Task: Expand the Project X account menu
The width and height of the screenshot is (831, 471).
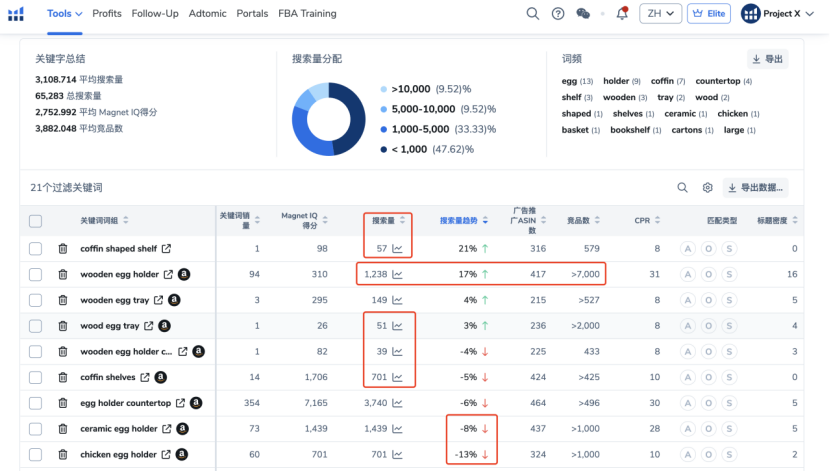Action: 785,14
